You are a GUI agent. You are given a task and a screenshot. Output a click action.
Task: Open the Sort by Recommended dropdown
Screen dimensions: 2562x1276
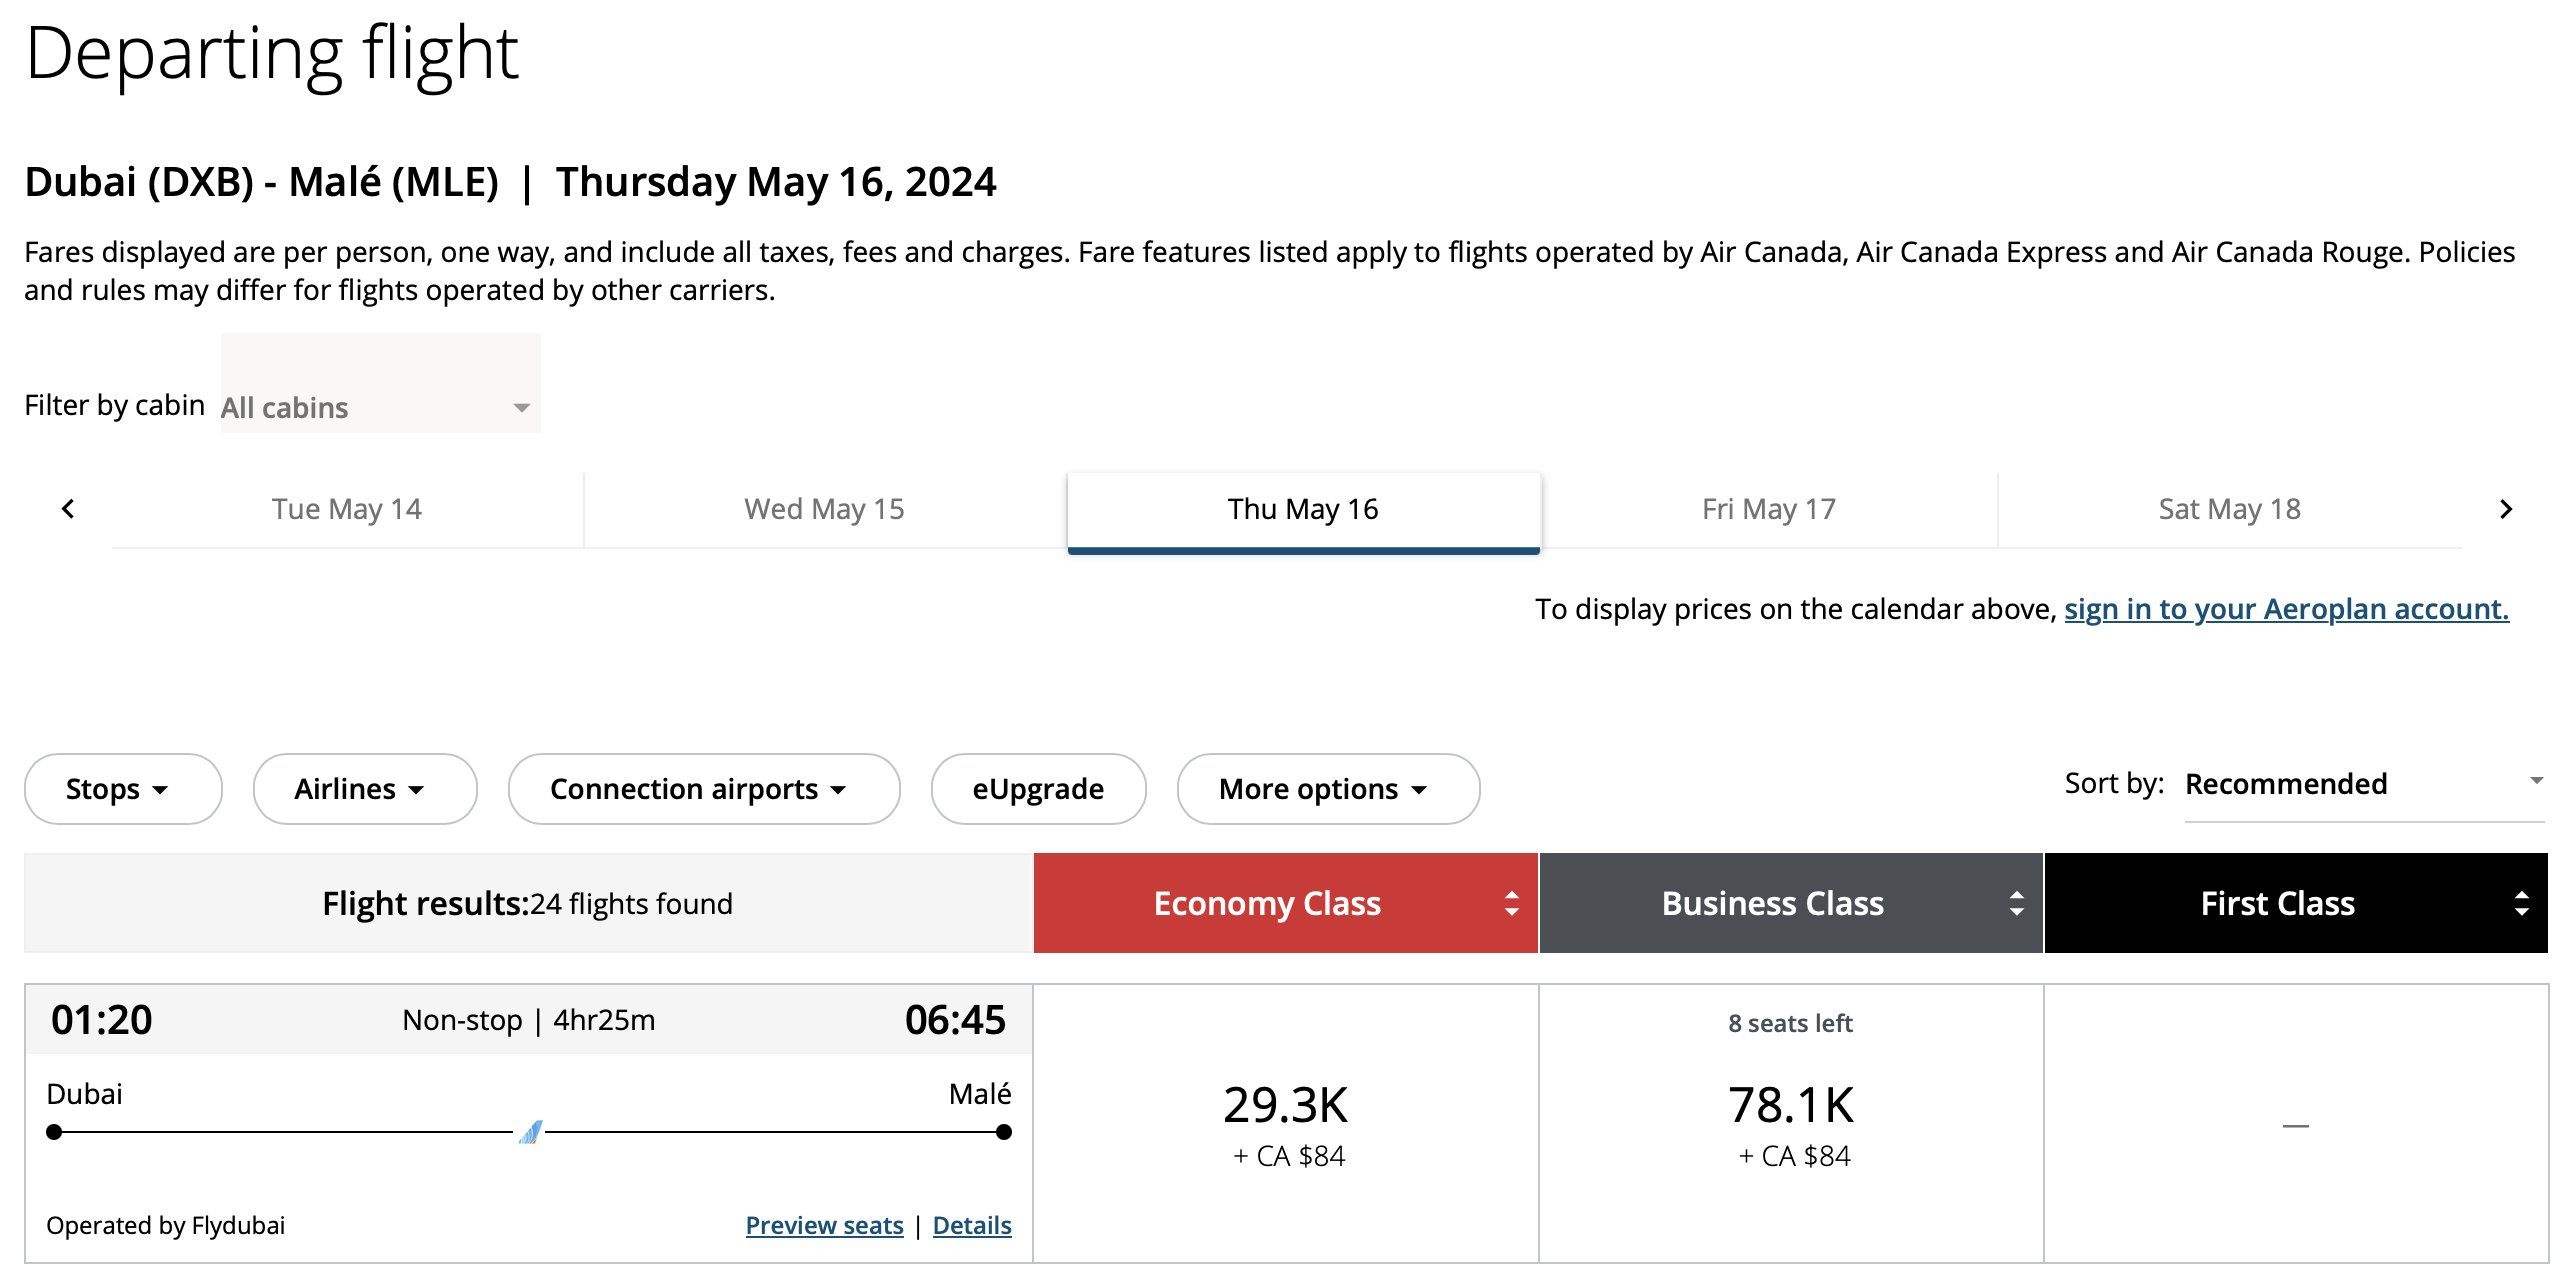click(x=2364, y=785)
